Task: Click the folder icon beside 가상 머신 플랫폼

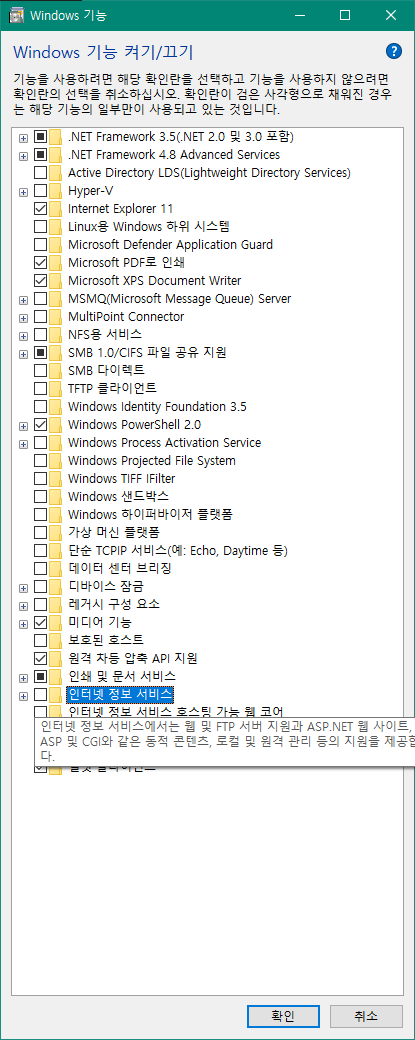Action: tap(56, 532)
